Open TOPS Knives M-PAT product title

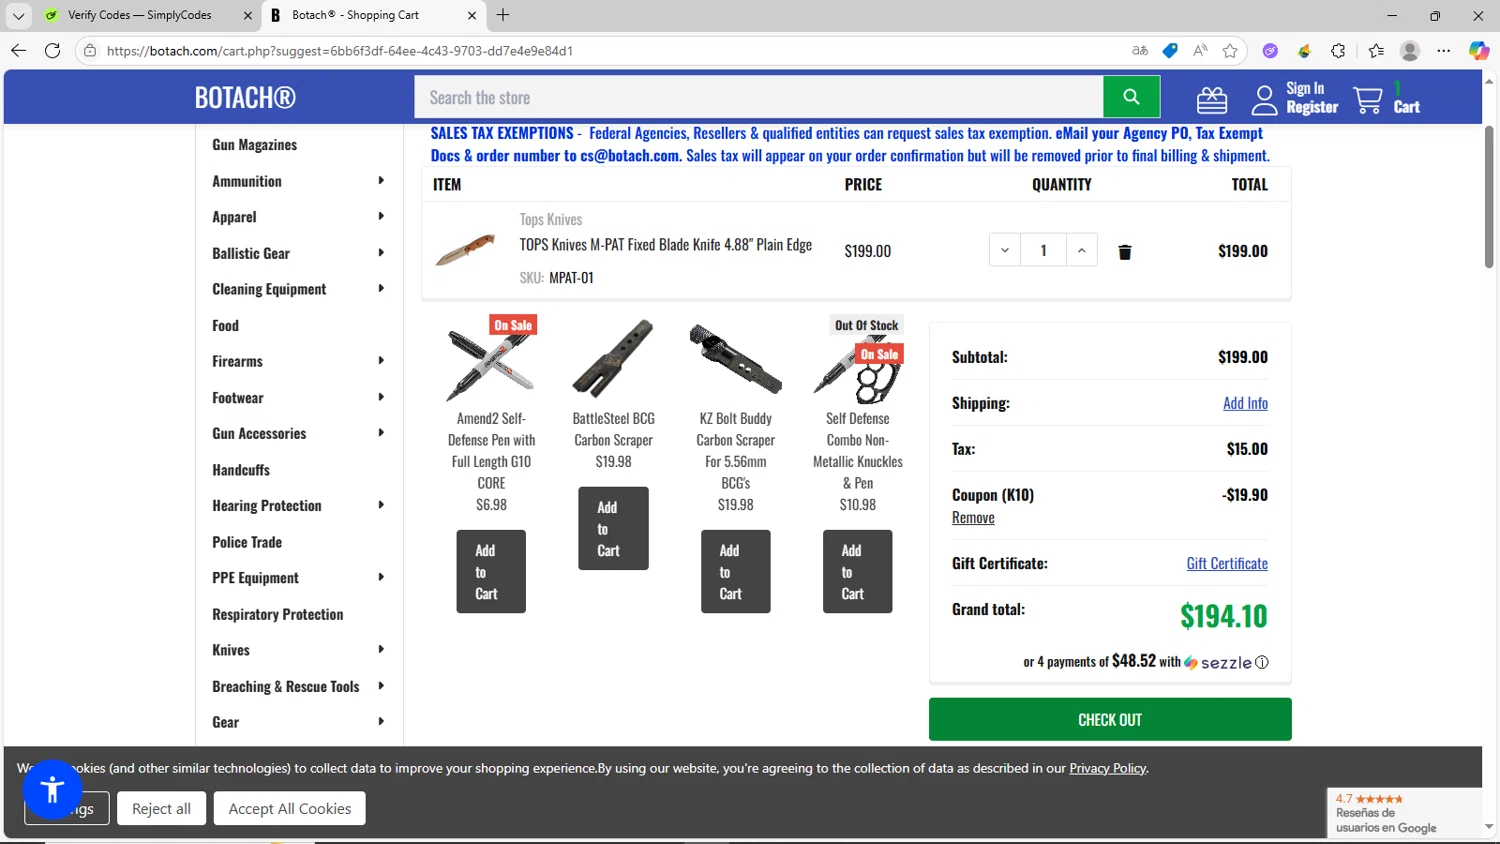[x=665, y=245]
